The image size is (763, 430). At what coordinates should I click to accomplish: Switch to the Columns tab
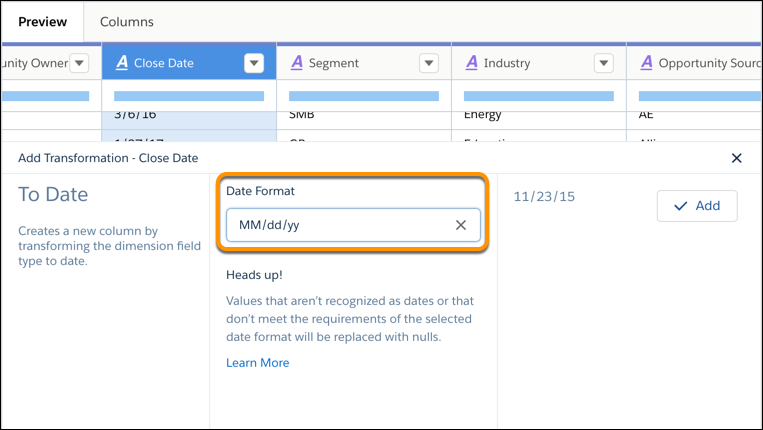click(x=127, y=21)
